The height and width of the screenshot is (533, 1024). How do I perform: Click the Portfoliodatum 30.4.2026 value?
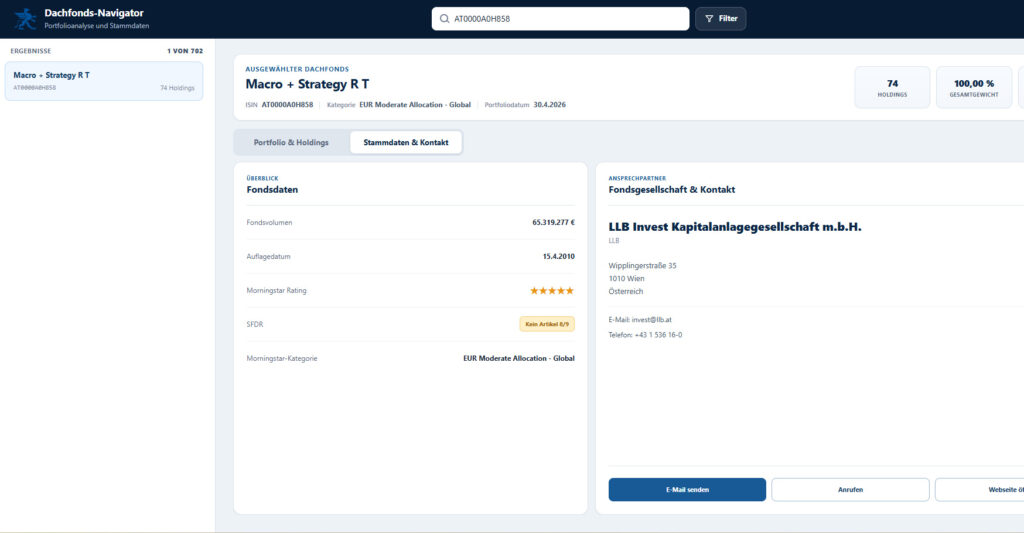[x=549, y=105]
